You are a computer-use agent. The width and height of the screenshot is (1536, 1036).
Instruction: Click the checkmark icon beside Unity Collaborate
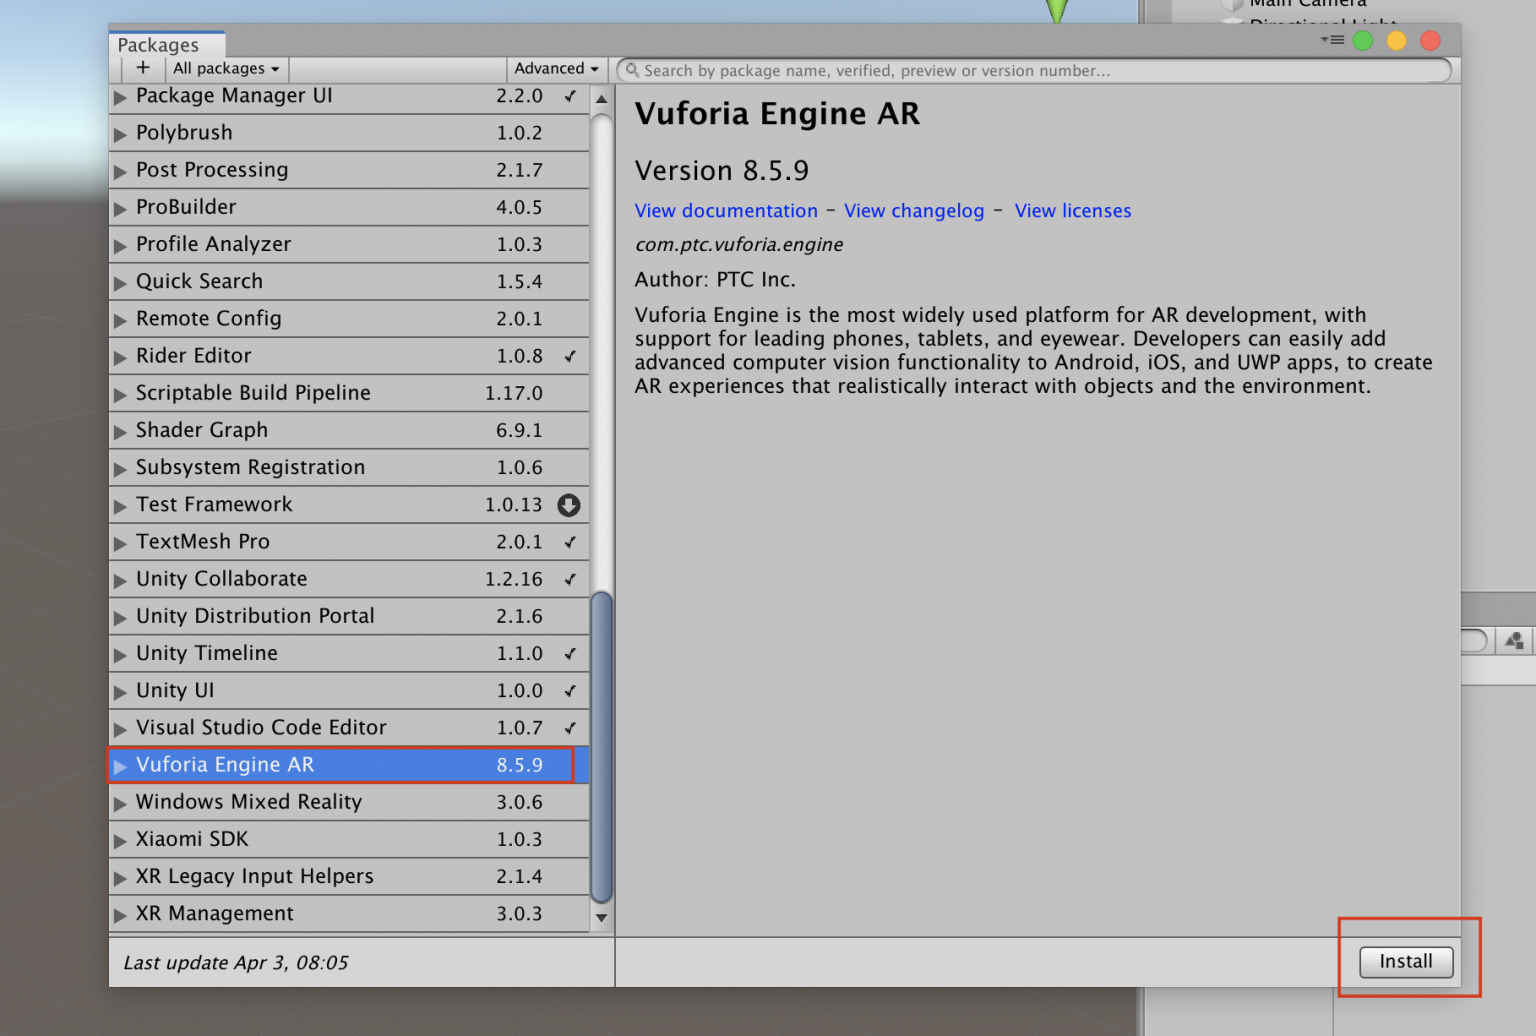[x=569, y=578]
